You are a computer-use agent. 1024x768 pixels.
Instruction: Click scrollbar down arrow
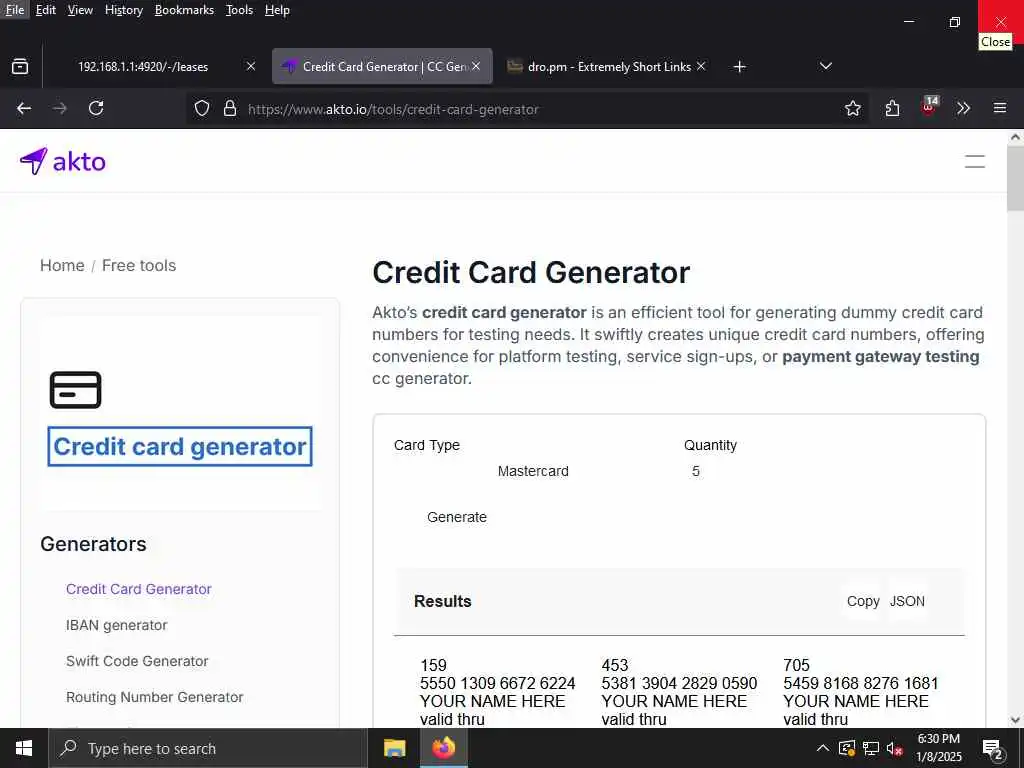tap(1015, 720)
